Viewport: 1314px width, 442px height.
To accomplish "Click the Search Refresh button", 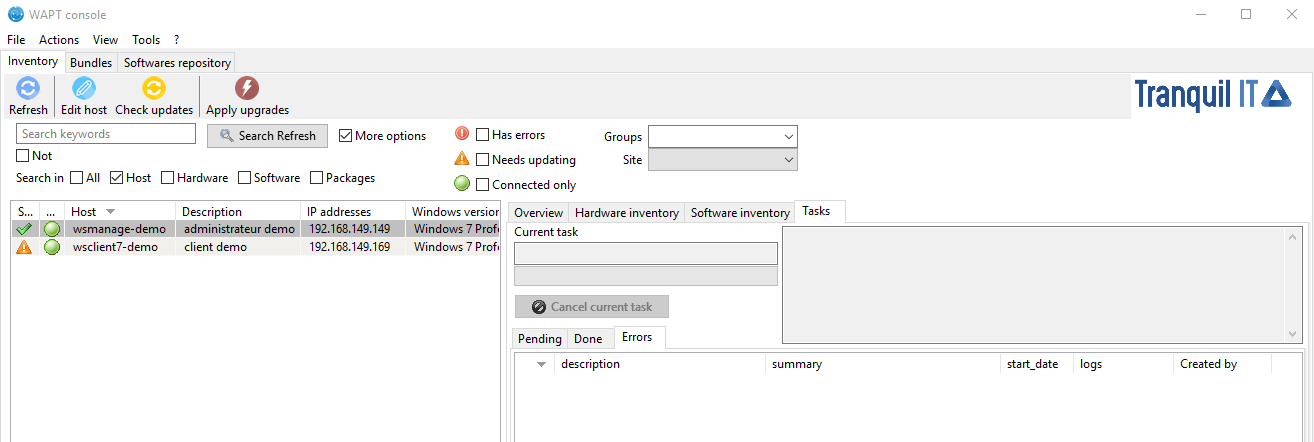I will [267, 136].
